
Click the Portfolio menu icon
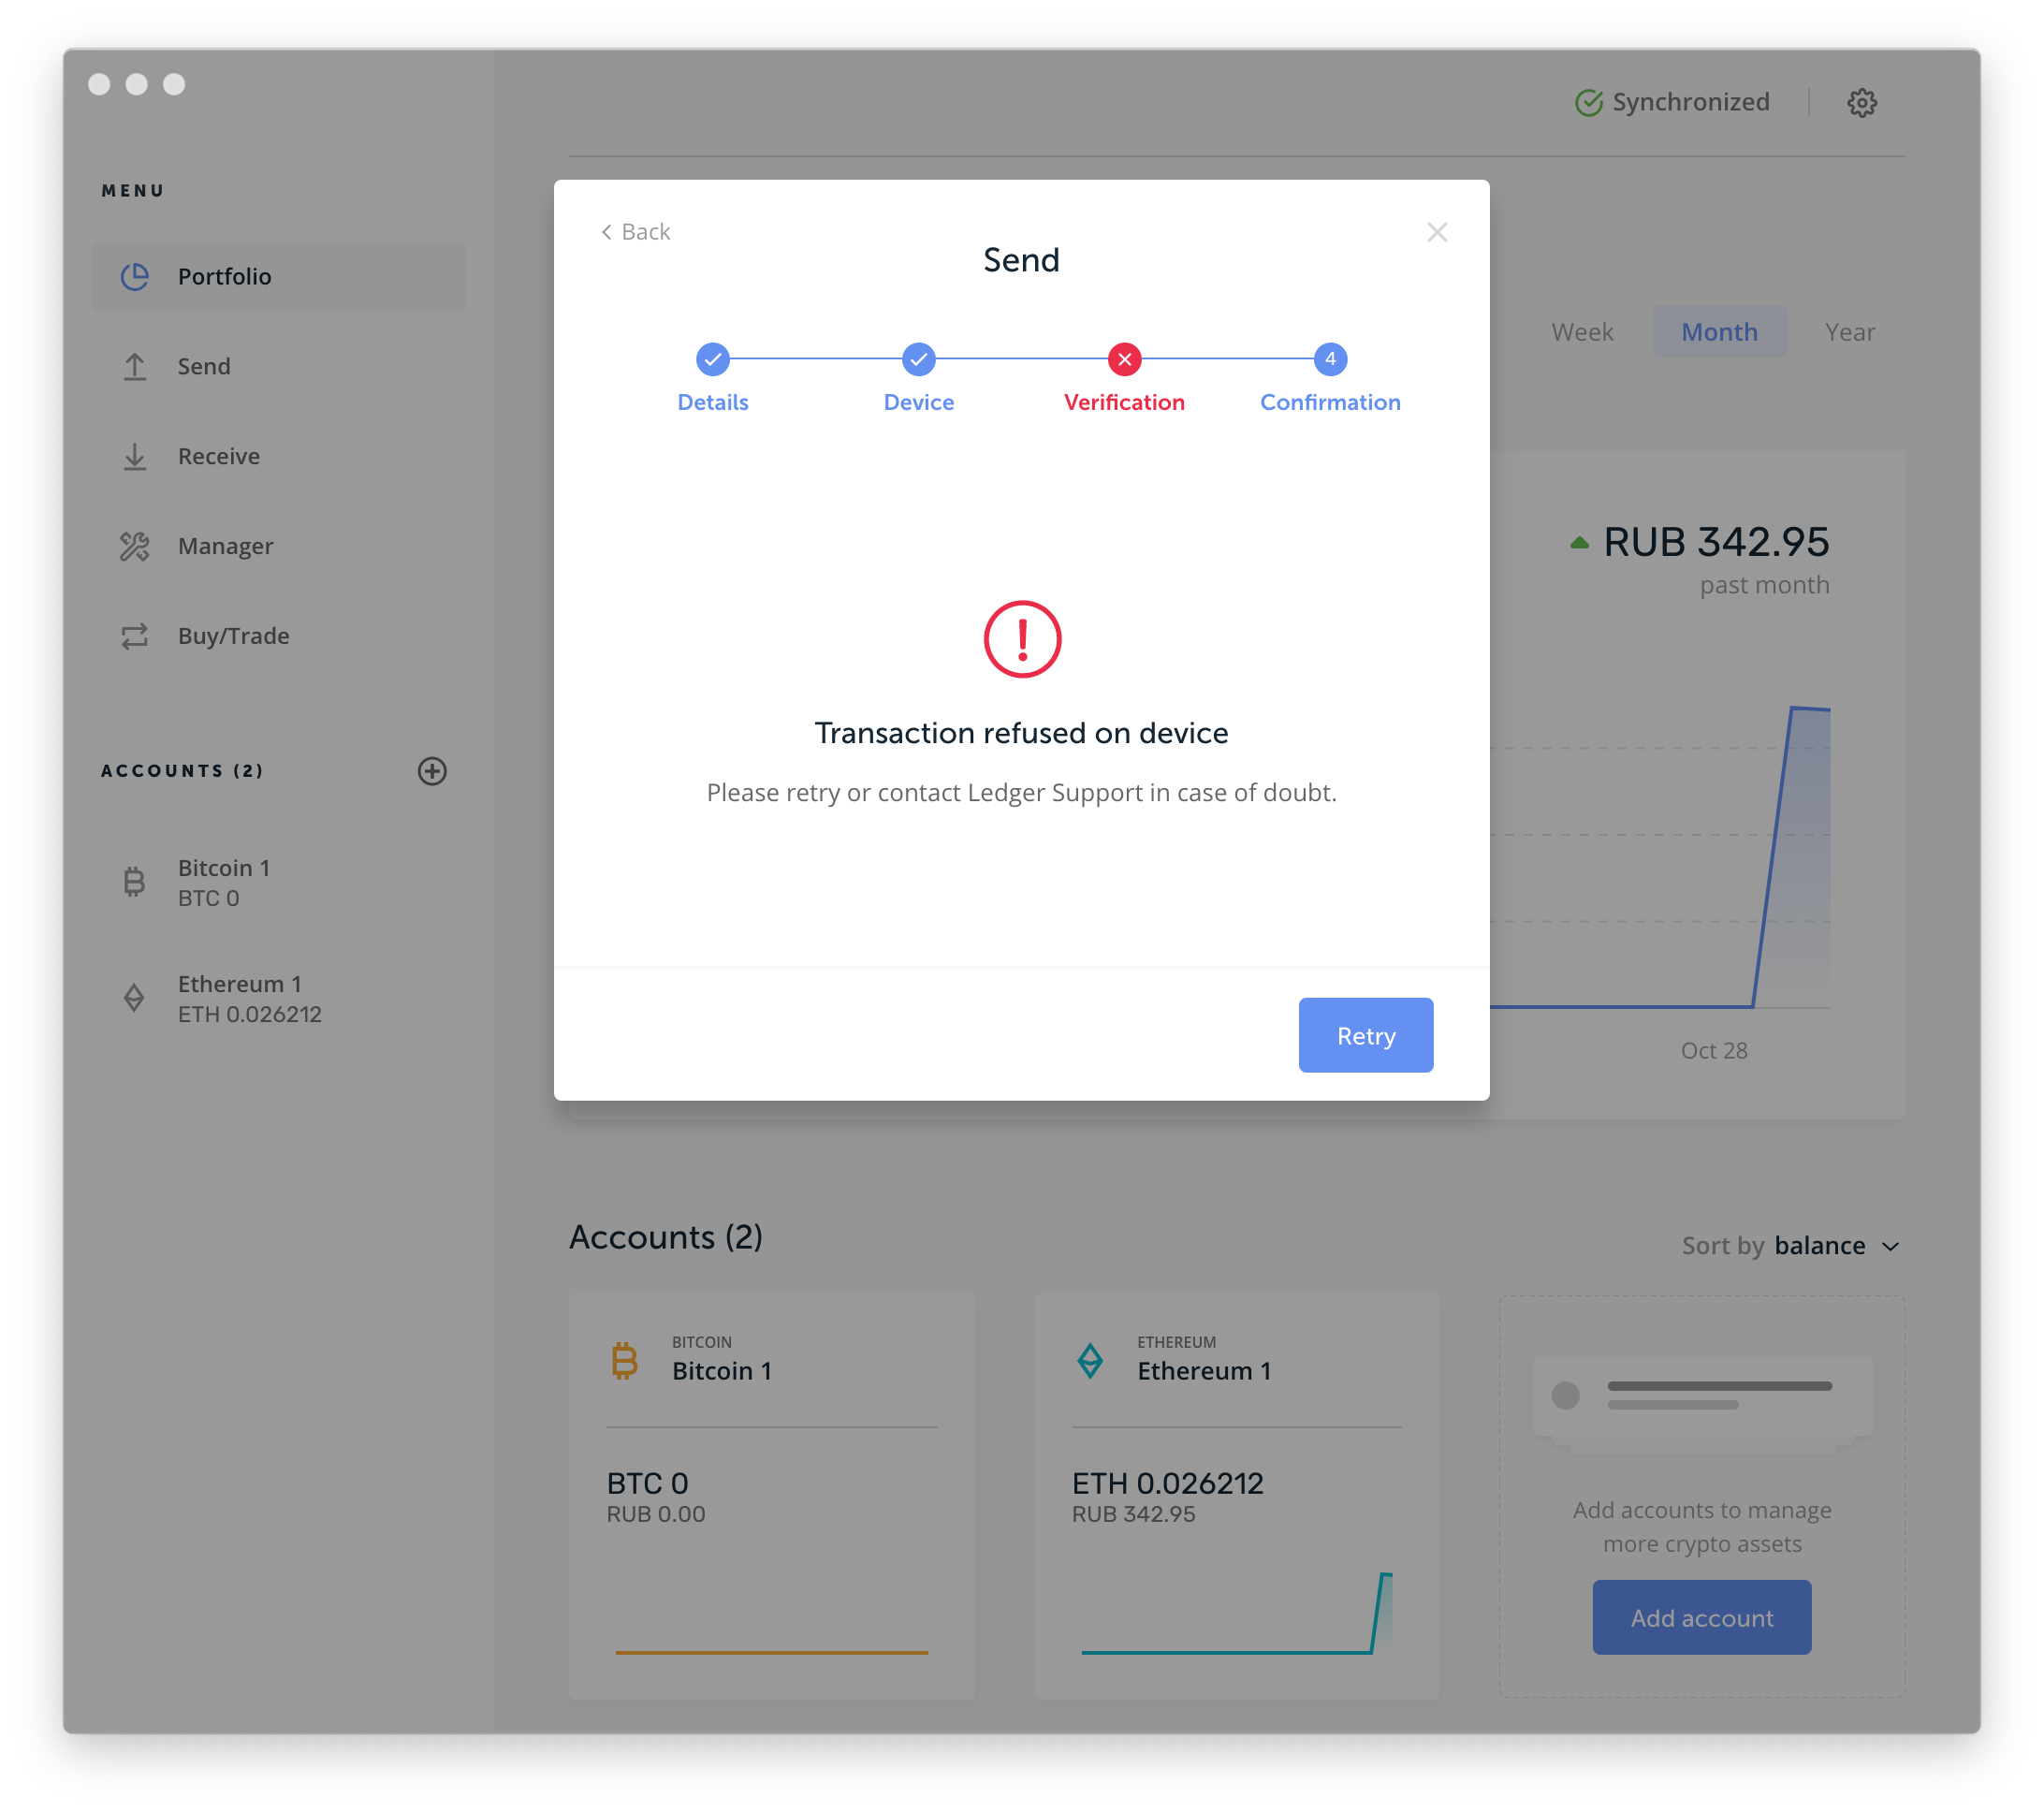[139, 274]
